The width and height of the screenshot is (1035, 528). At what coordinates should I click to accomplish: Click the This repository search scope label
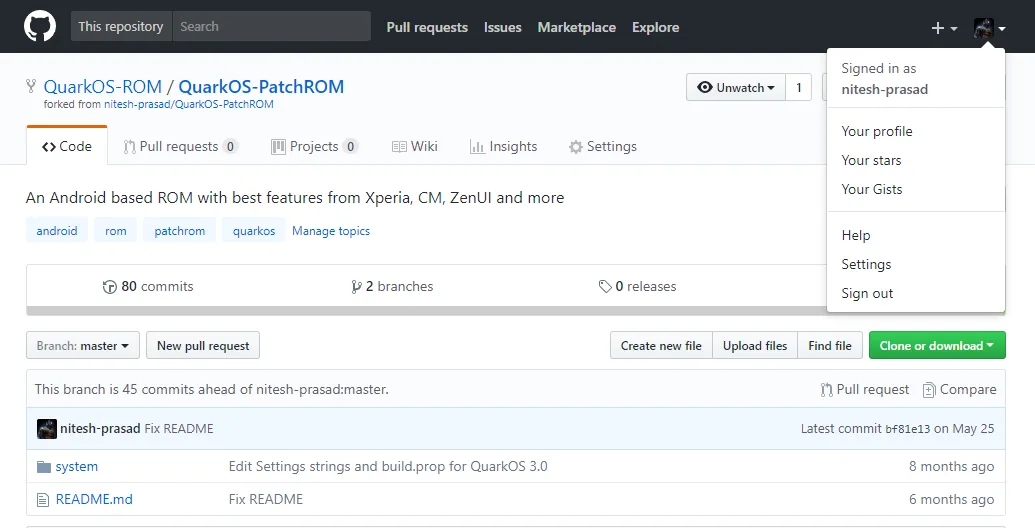click(121, 26)
